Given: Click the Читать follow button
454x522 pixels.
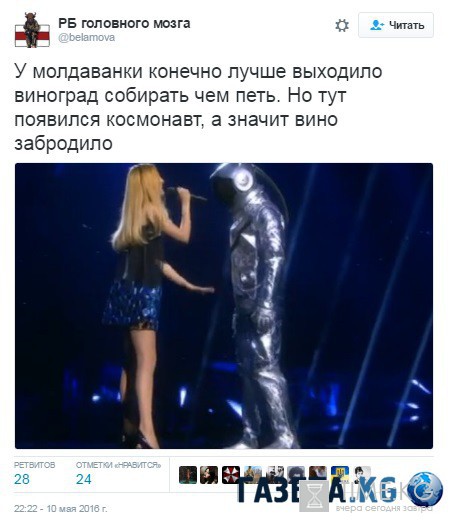Looking at the screenshot, I should [x=396, y=25].
